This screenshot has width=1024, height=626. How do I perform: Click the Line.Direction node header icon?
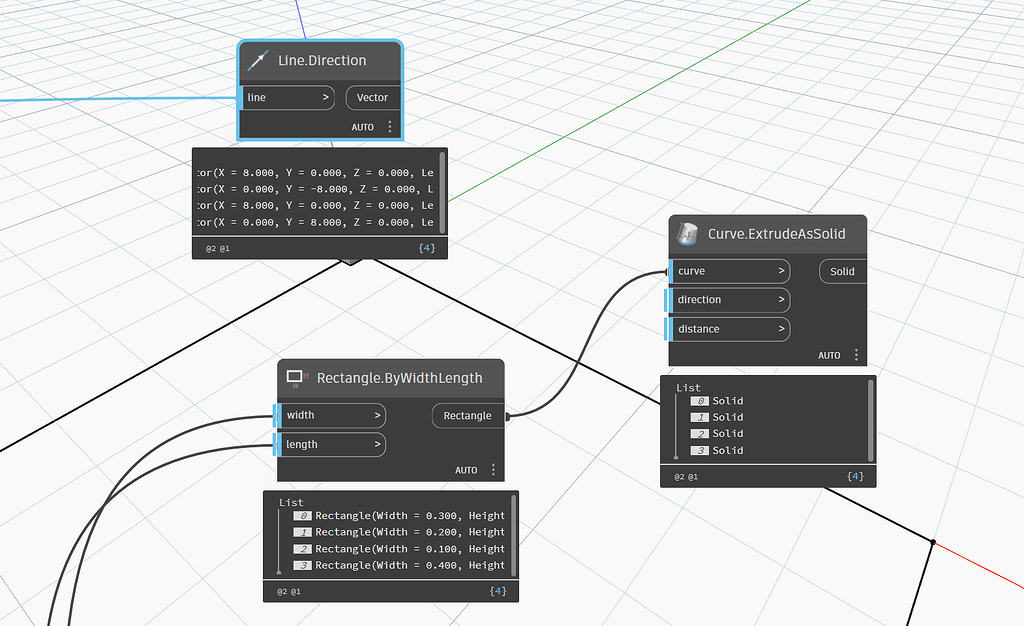coord(258,60)
